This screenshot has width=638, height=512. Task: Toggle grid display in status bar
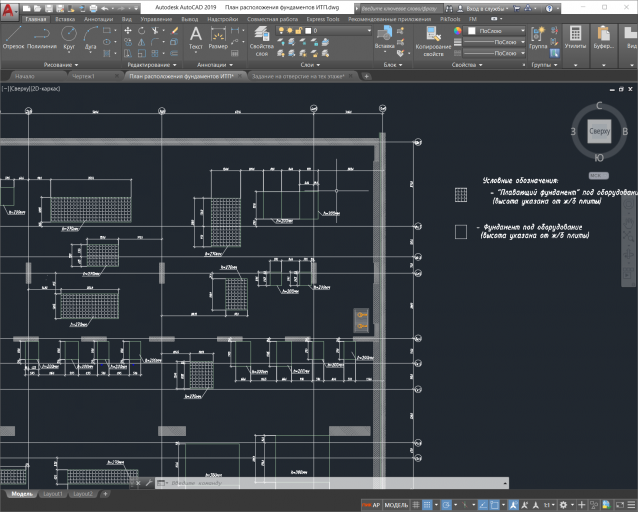tap(416, 505)
